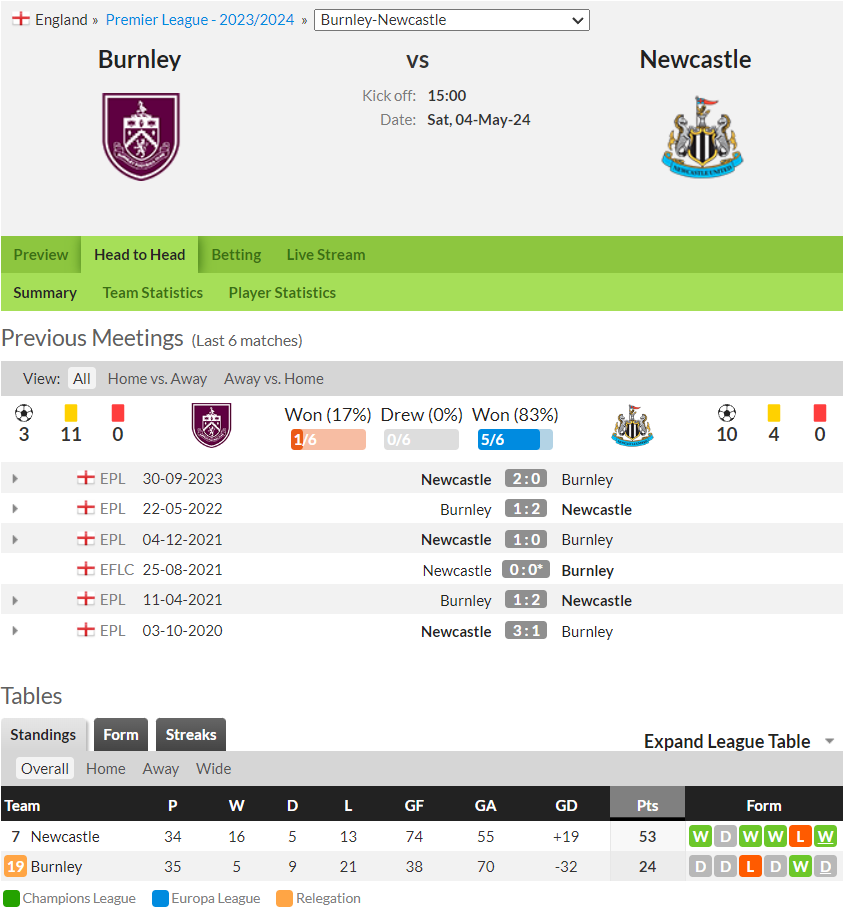Screen dimensions: 844x923
Task: Click Newcastle's 5/6 wins progress bar
Action: (515, 440)
